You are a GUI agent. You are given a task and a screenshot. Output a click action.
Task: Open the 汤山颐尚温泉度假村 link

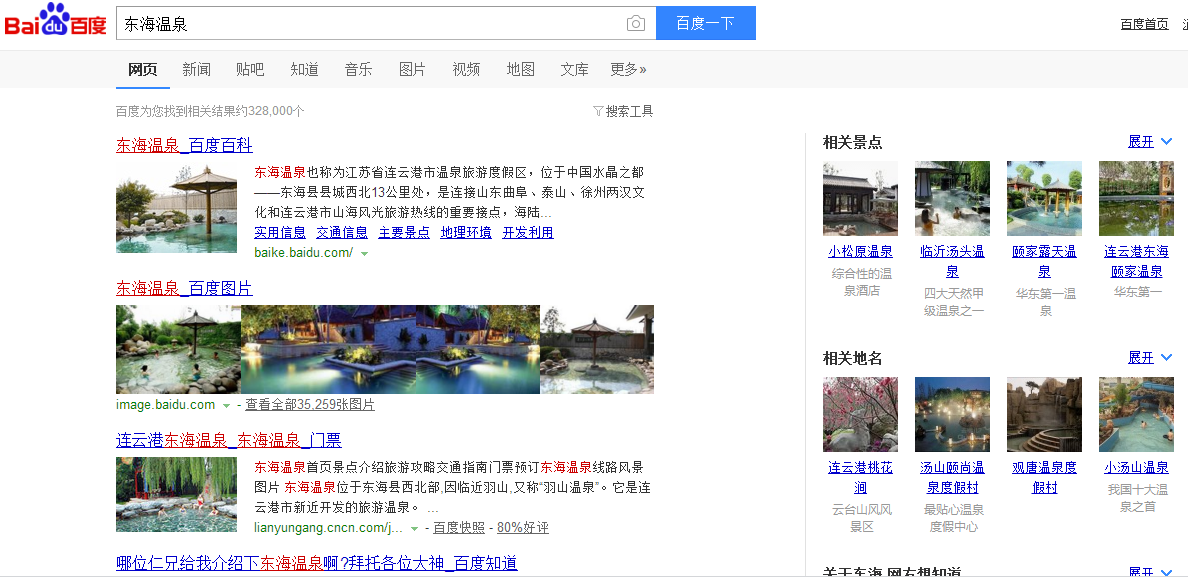[952, 478]
